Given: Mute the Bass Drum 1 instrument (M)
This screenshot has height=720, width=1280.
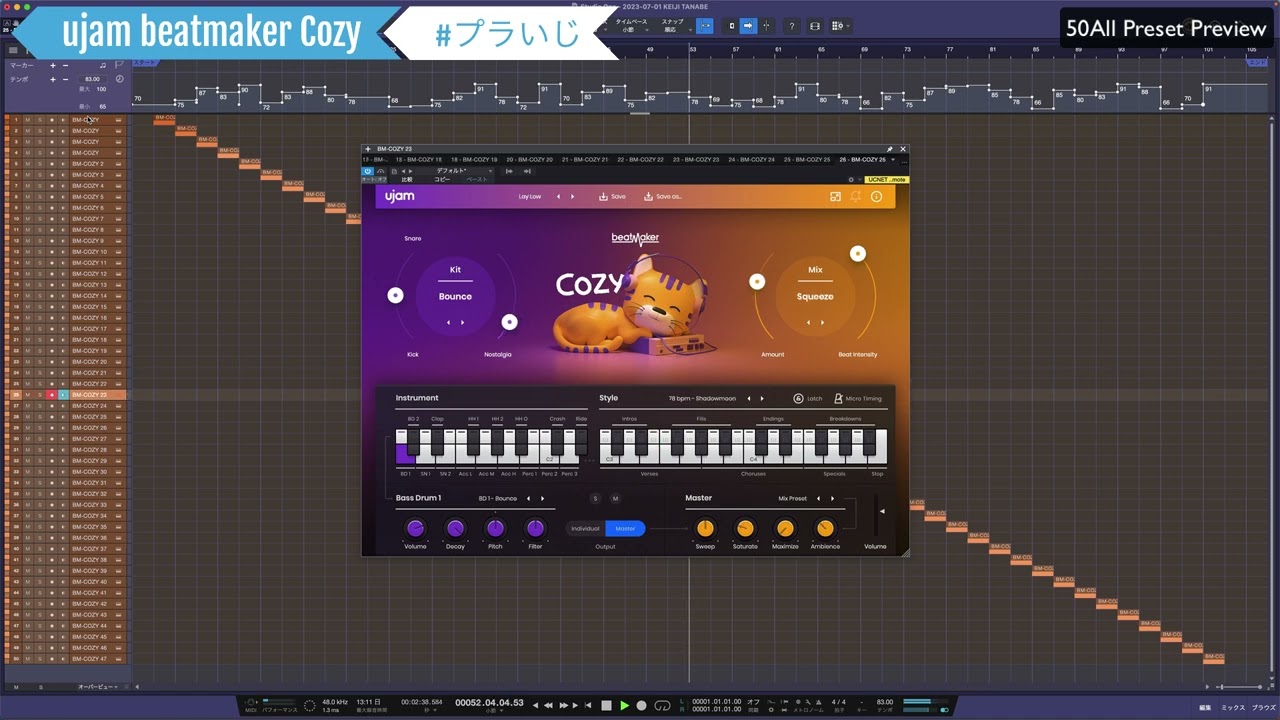Looking at the screenshot, I should pos(615,498).
